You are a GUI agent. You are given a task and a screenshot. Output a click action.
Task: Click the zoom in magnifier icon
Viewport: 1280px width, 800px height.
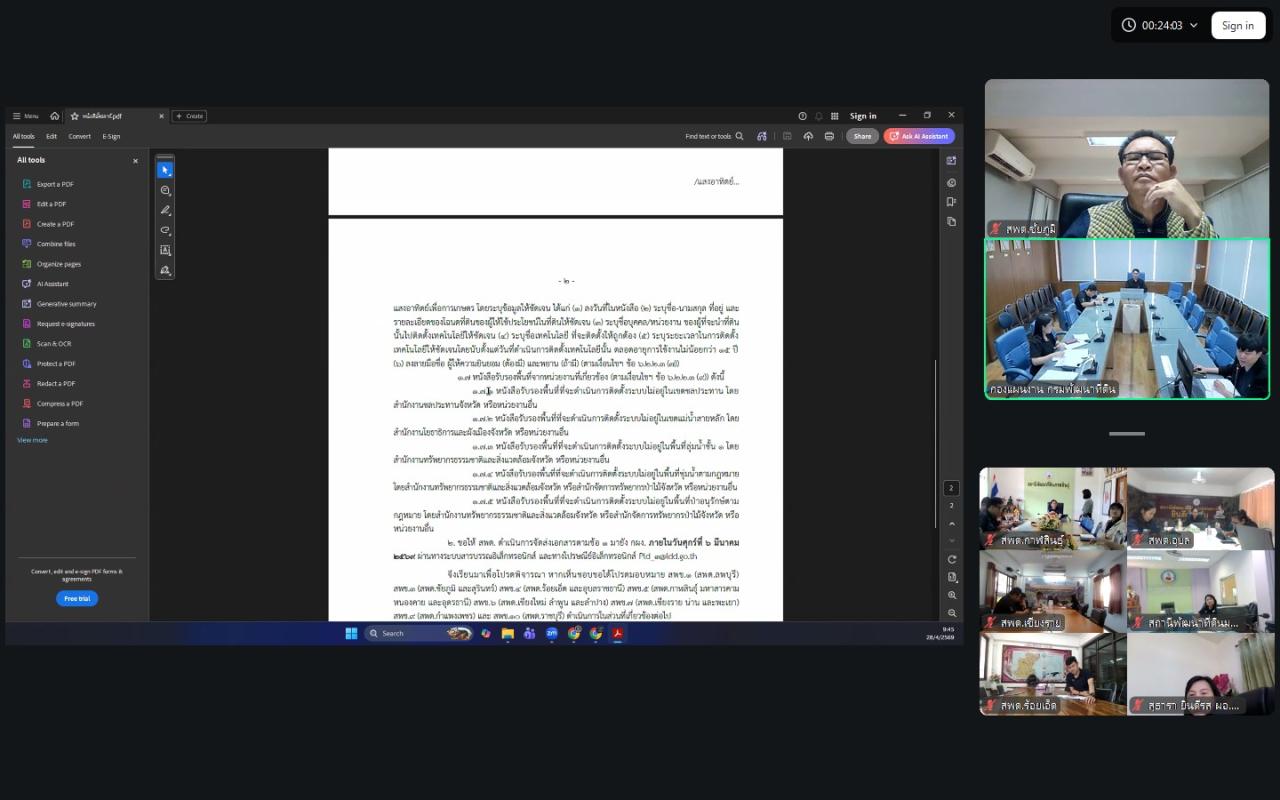click(952, 595)
